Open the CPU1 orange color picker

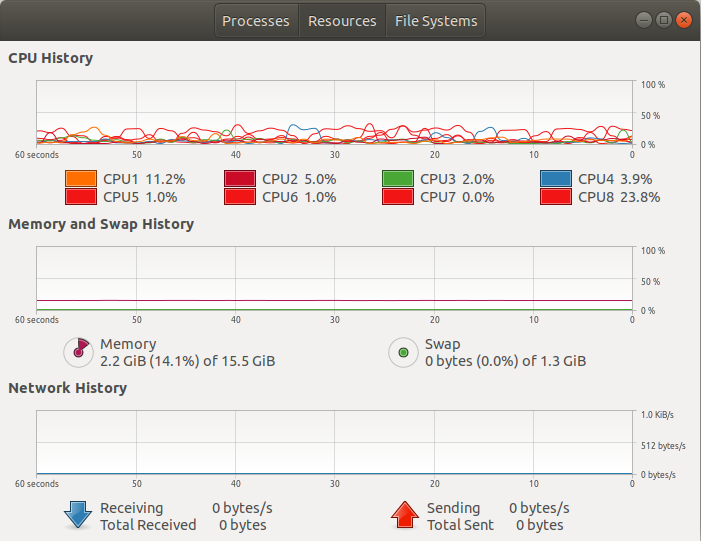pyautogui.click(x=80, y=179)
